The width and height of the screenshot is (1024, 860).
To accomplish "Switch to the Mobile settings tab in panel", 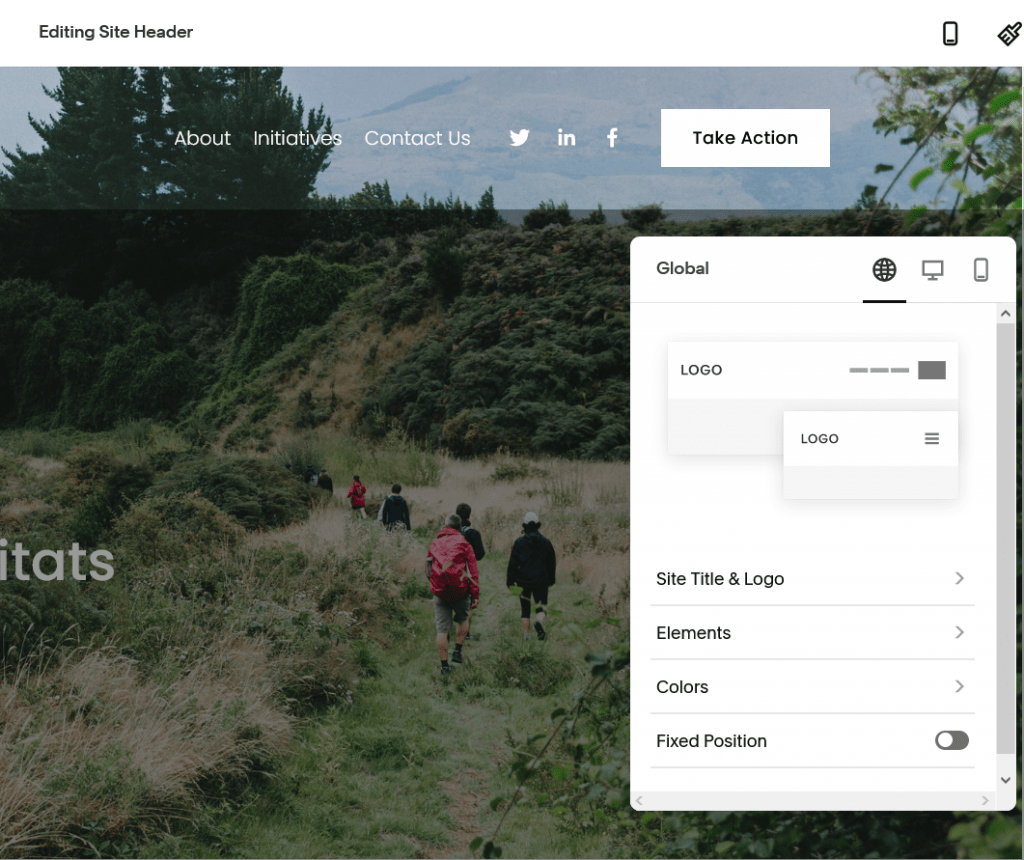I will coord(981,270).
